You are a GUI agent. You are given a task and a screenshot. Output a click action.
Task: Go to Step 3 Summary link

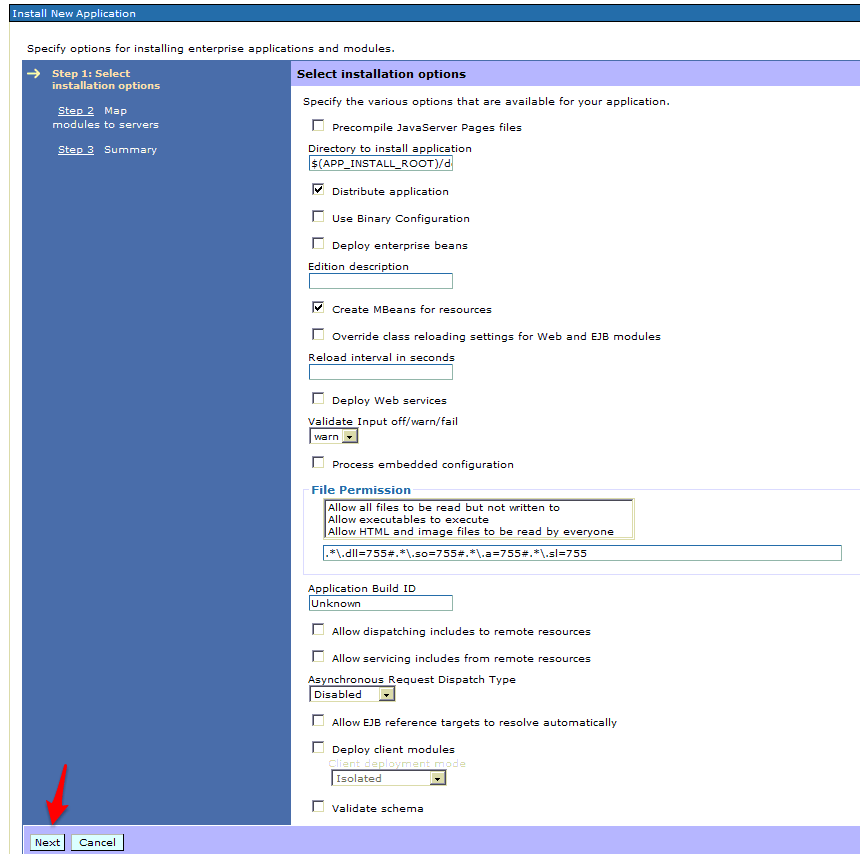(x=76, y=150)
